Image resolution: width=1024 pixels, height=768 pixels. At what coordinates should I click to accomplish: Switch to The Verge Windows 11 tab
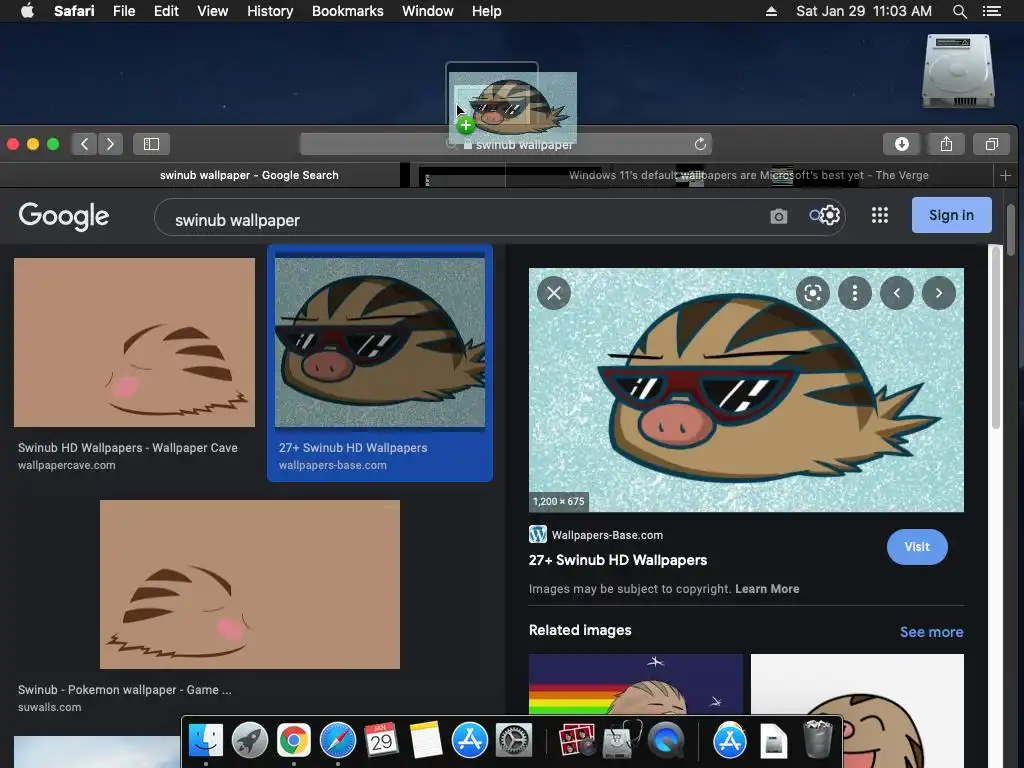(x=749, y=175)
